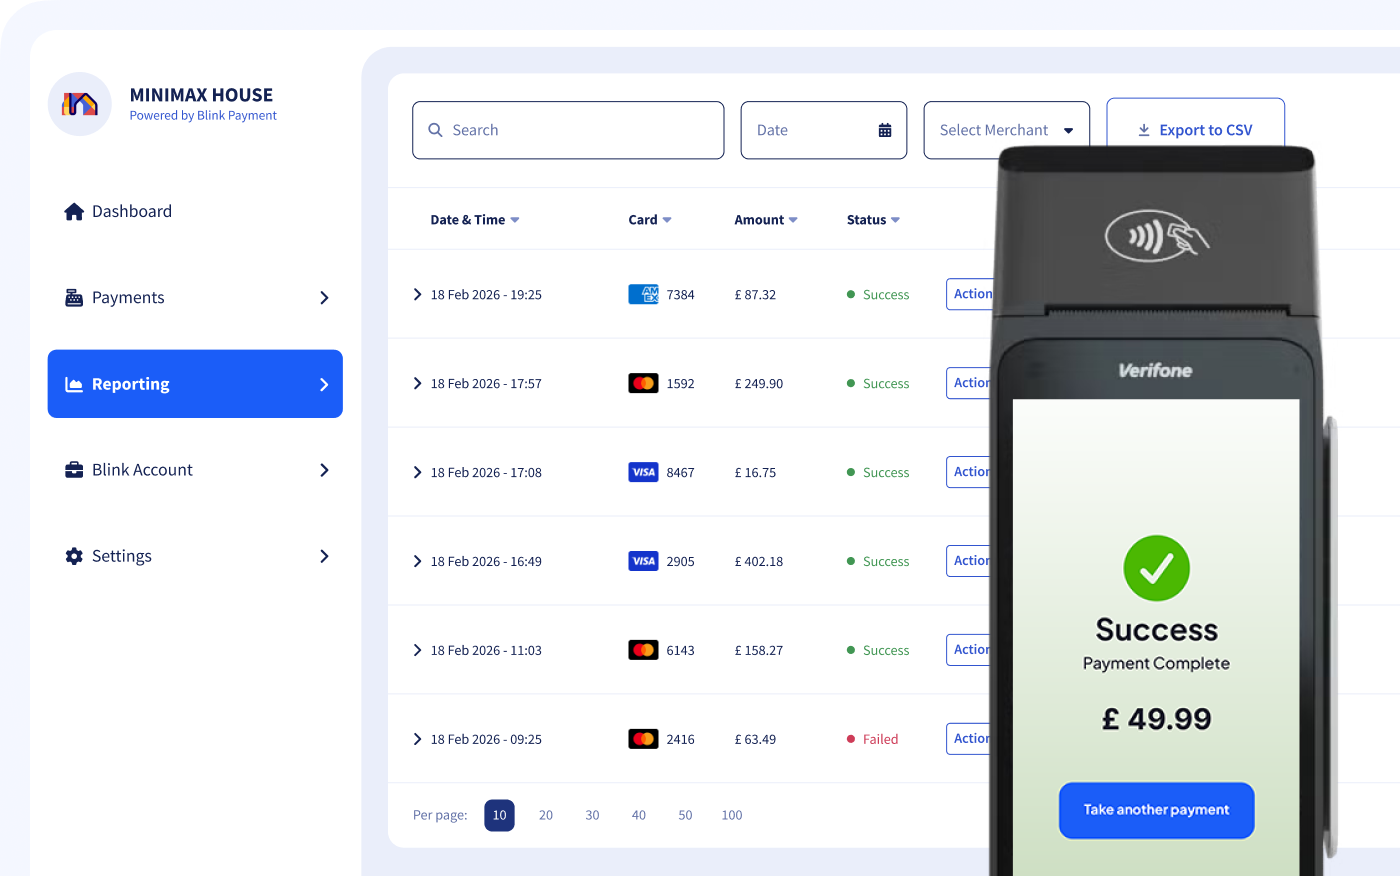Expand the failed 09:25 transaction row
1400x876 pixels.
tap(417, 739)
